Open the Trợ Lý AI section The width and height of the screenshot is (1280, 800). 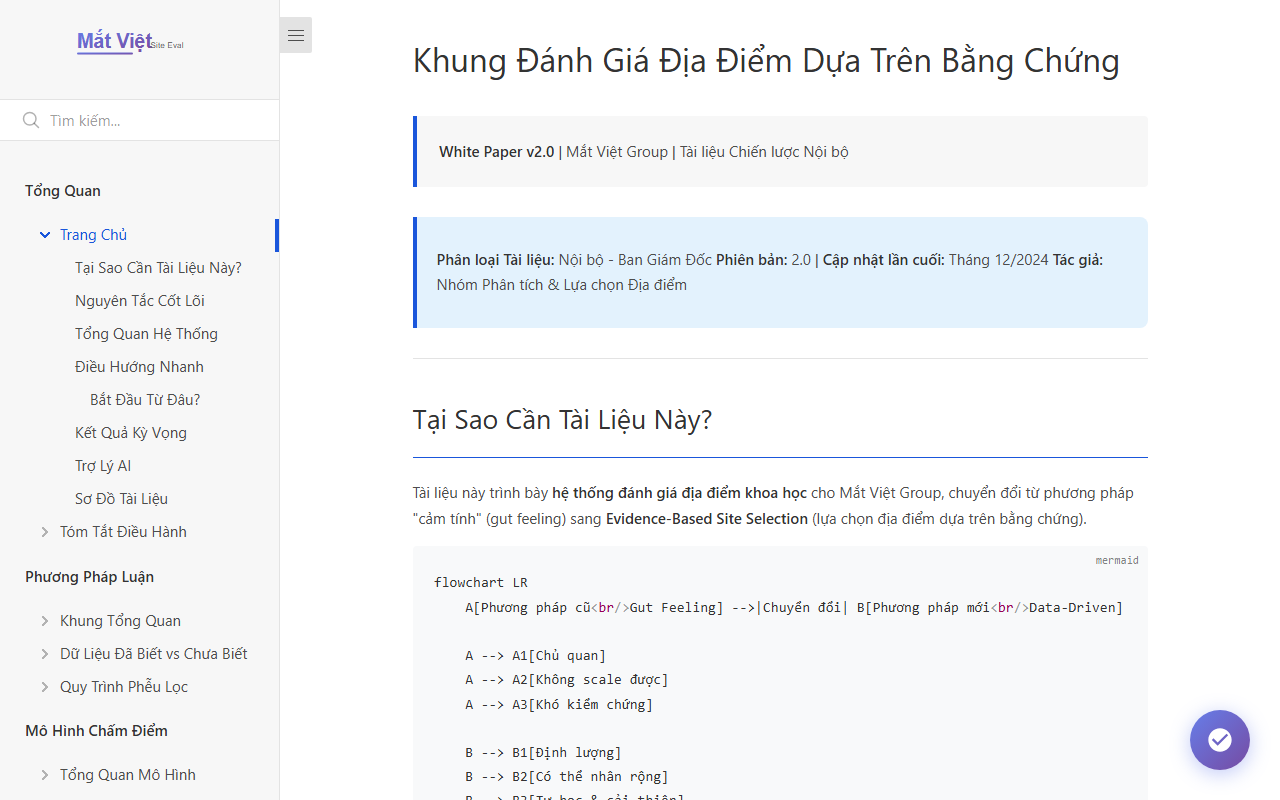(x=103, y=466)
